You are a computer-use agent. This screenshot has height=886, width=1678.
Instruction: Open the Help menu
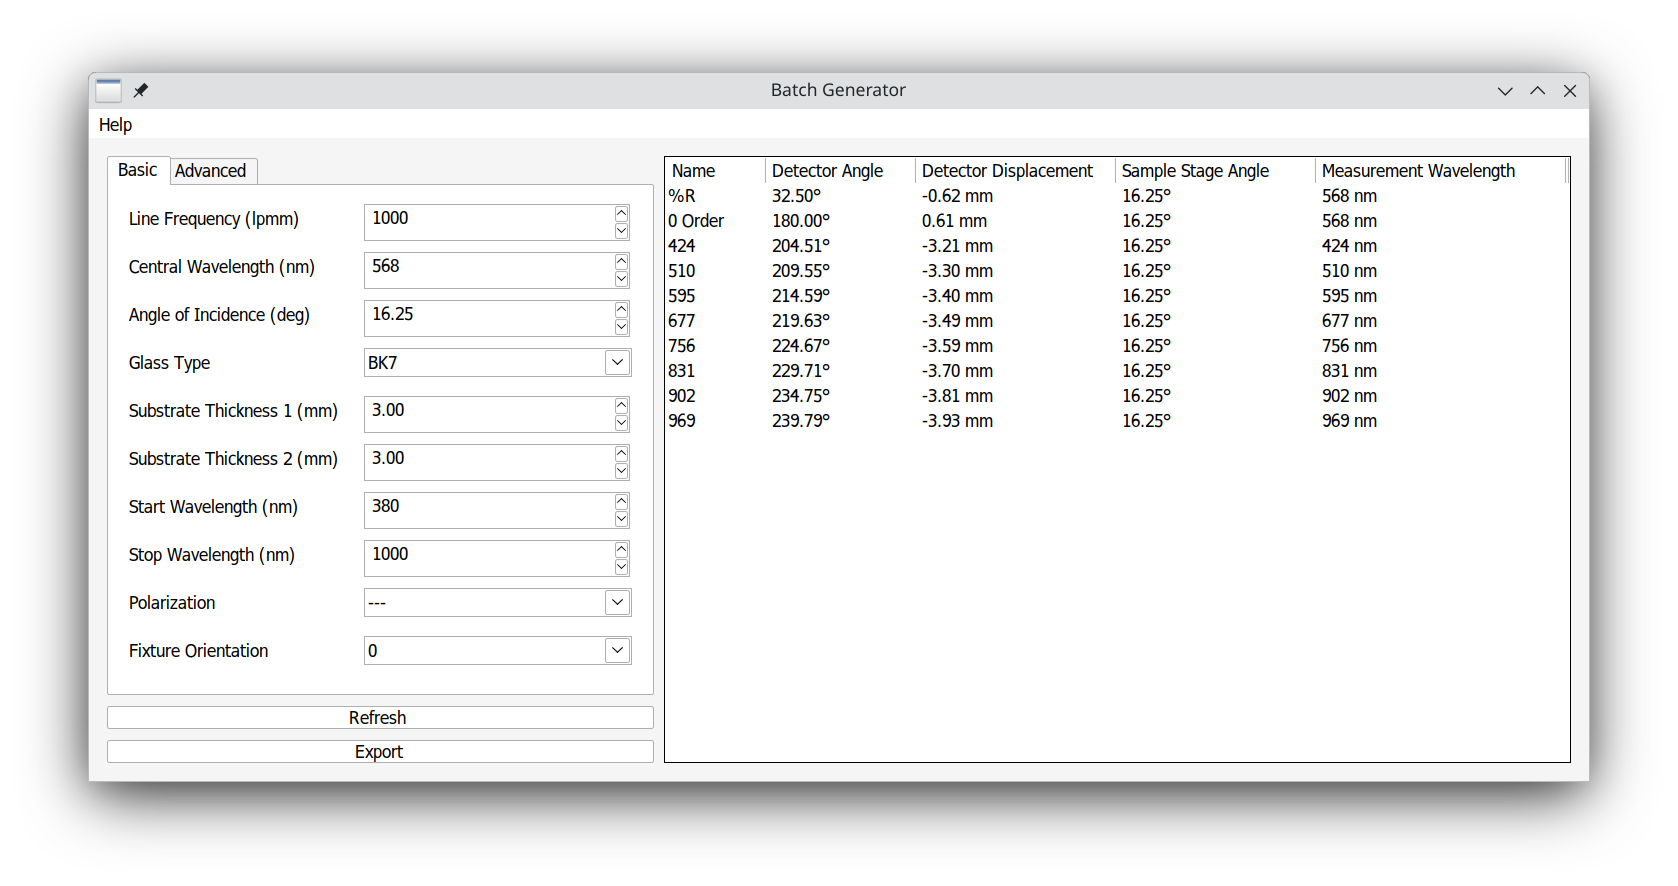(115, 125)
